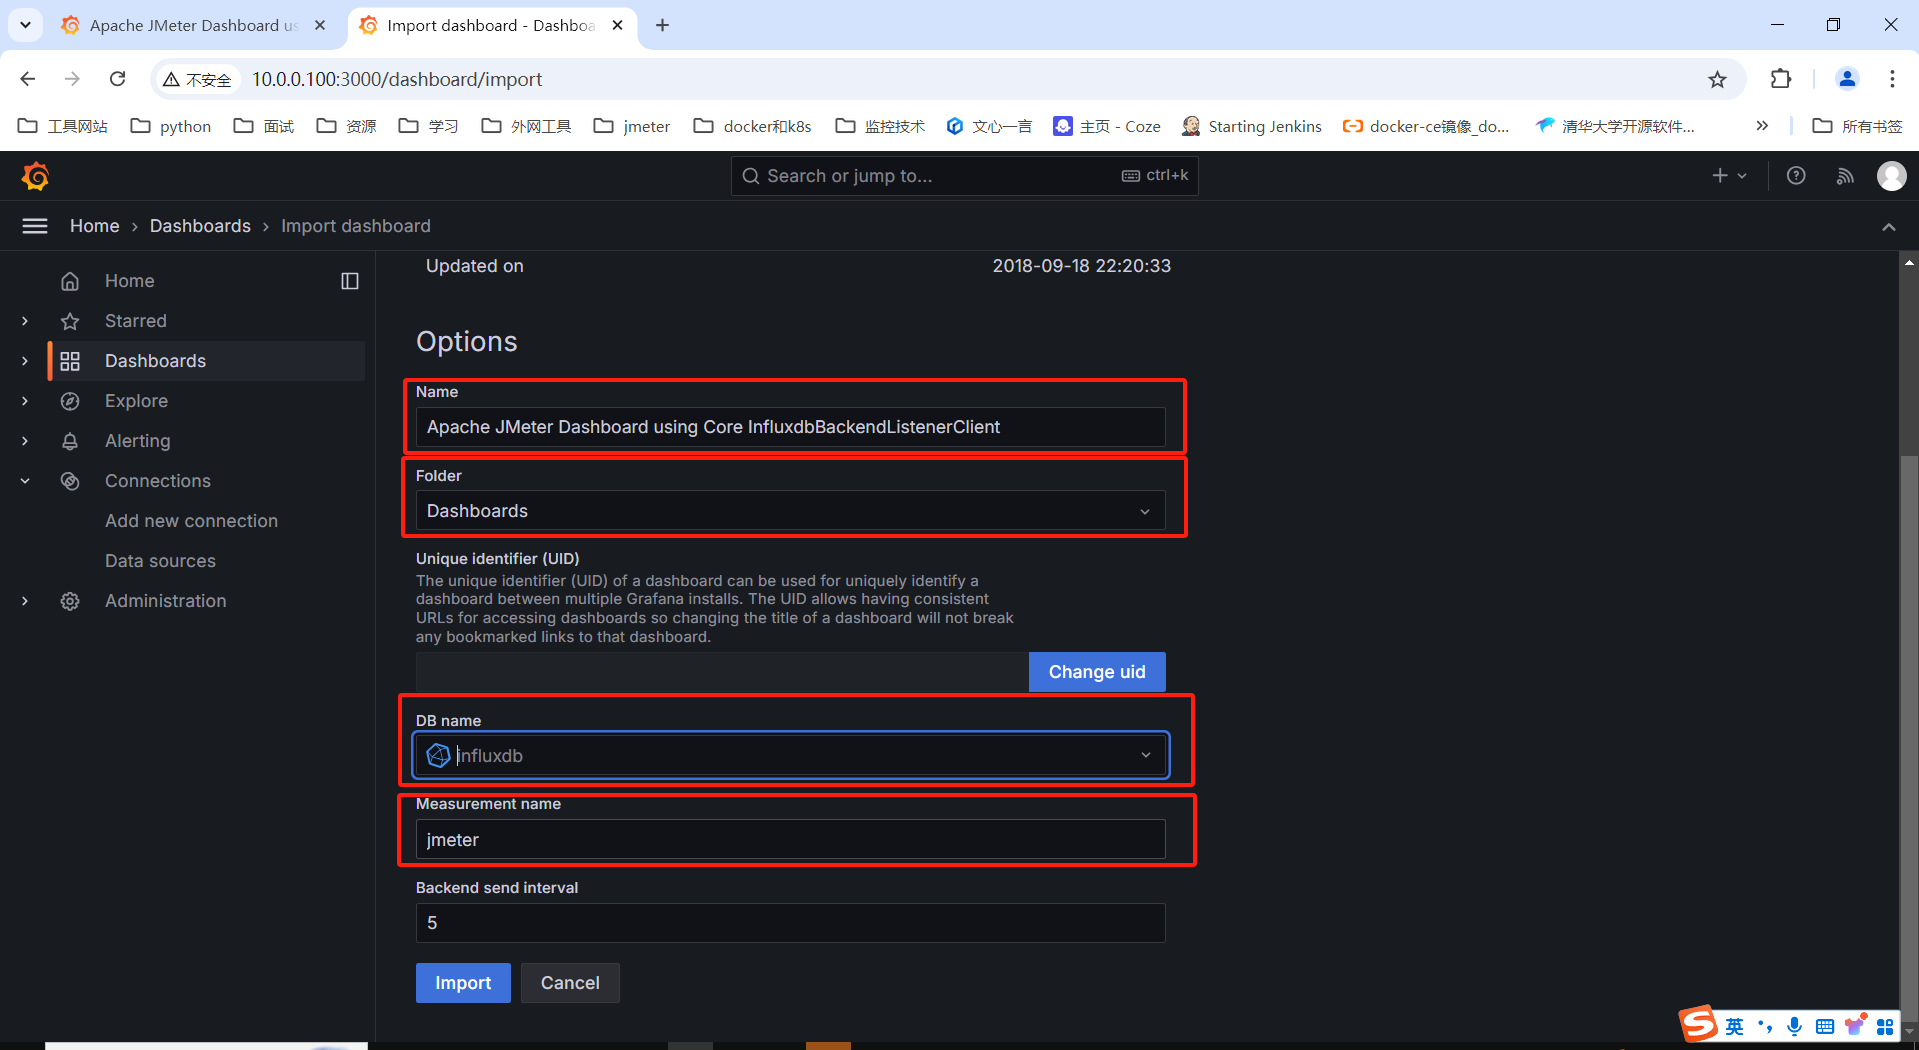Expand the Administration section arrow

[x=25, y=601]
